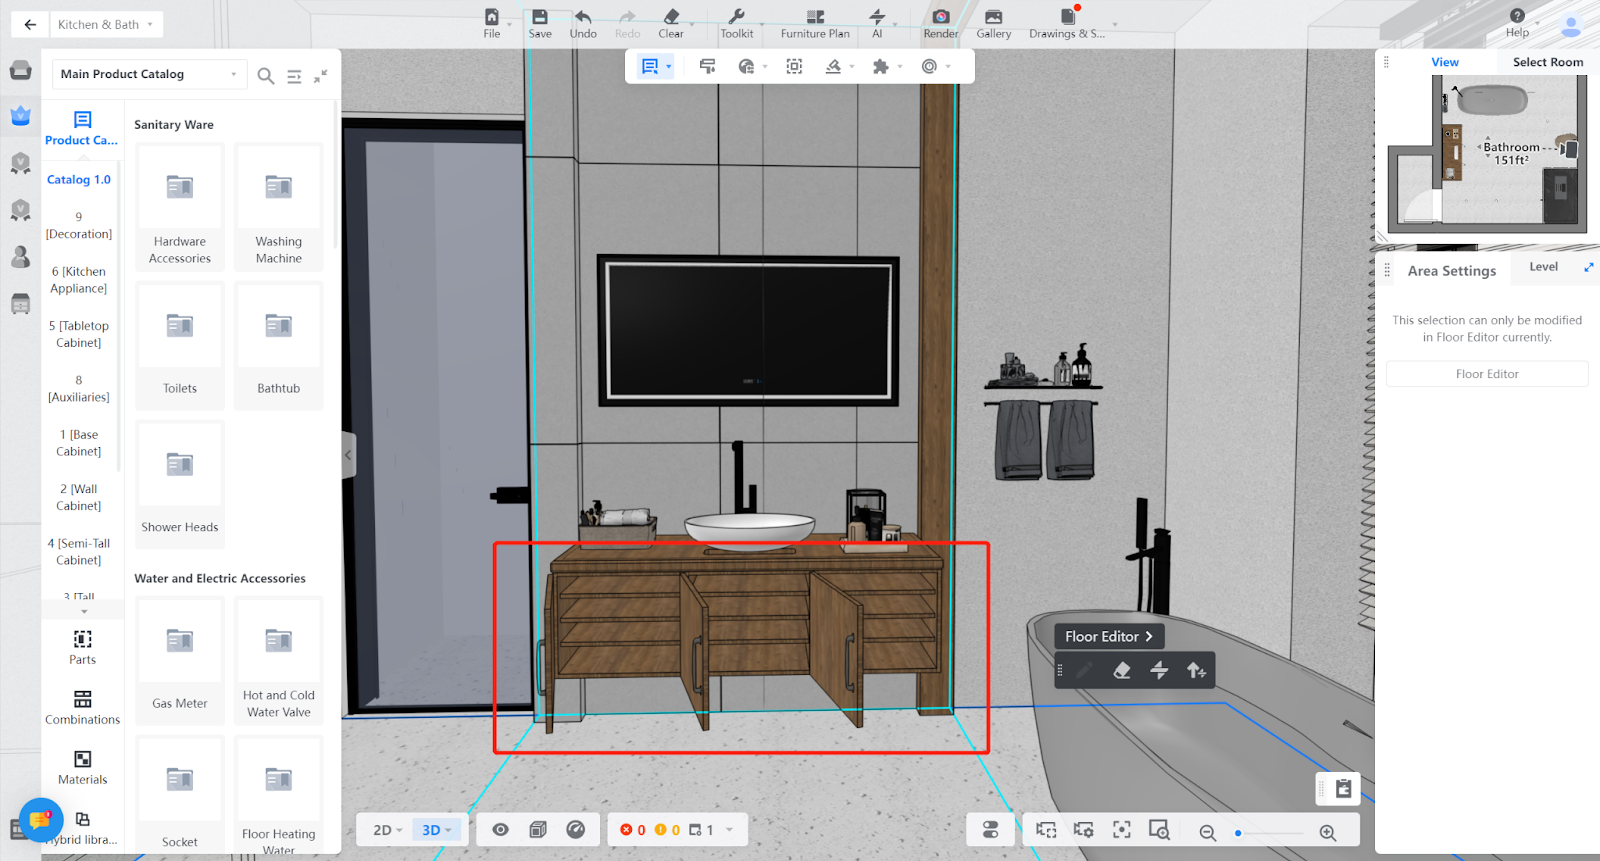The image size is (1600, 861).
Task: Open the Materials panel icon
Action: pos(82,760)
